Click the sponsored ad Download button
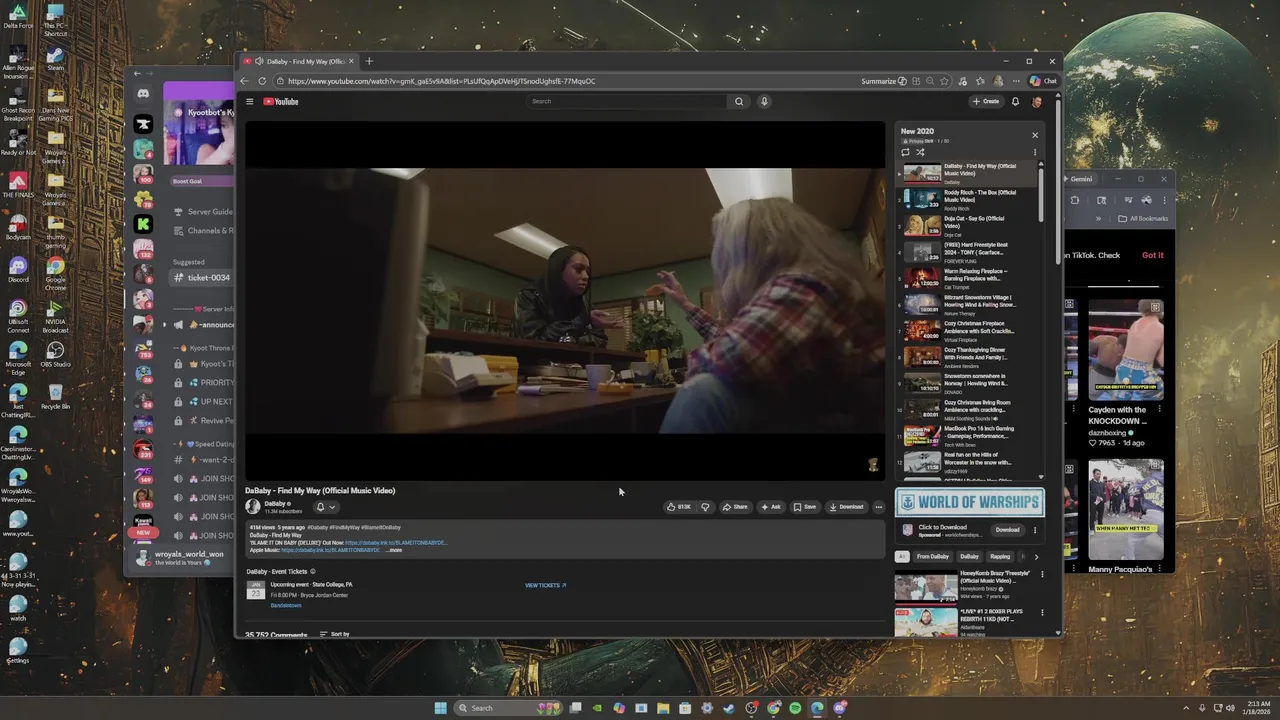Image resolution: width=1280 pixels, height=720 pixels. click(1007, 530)
